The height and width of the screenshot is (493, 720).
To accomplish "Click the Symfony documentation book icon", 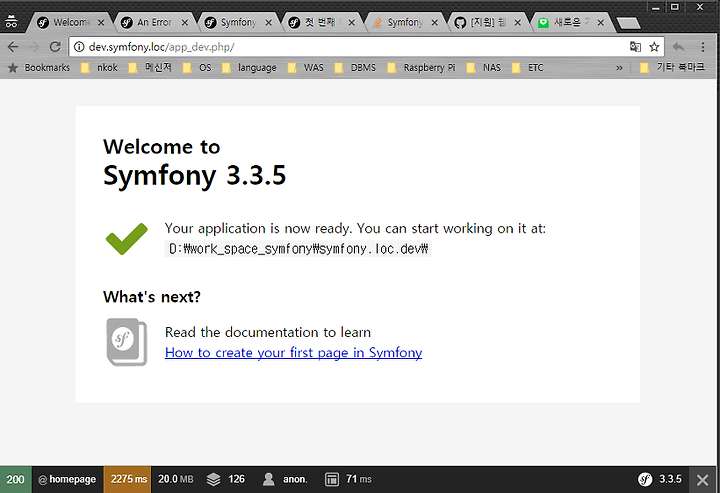I will point(127,342).
